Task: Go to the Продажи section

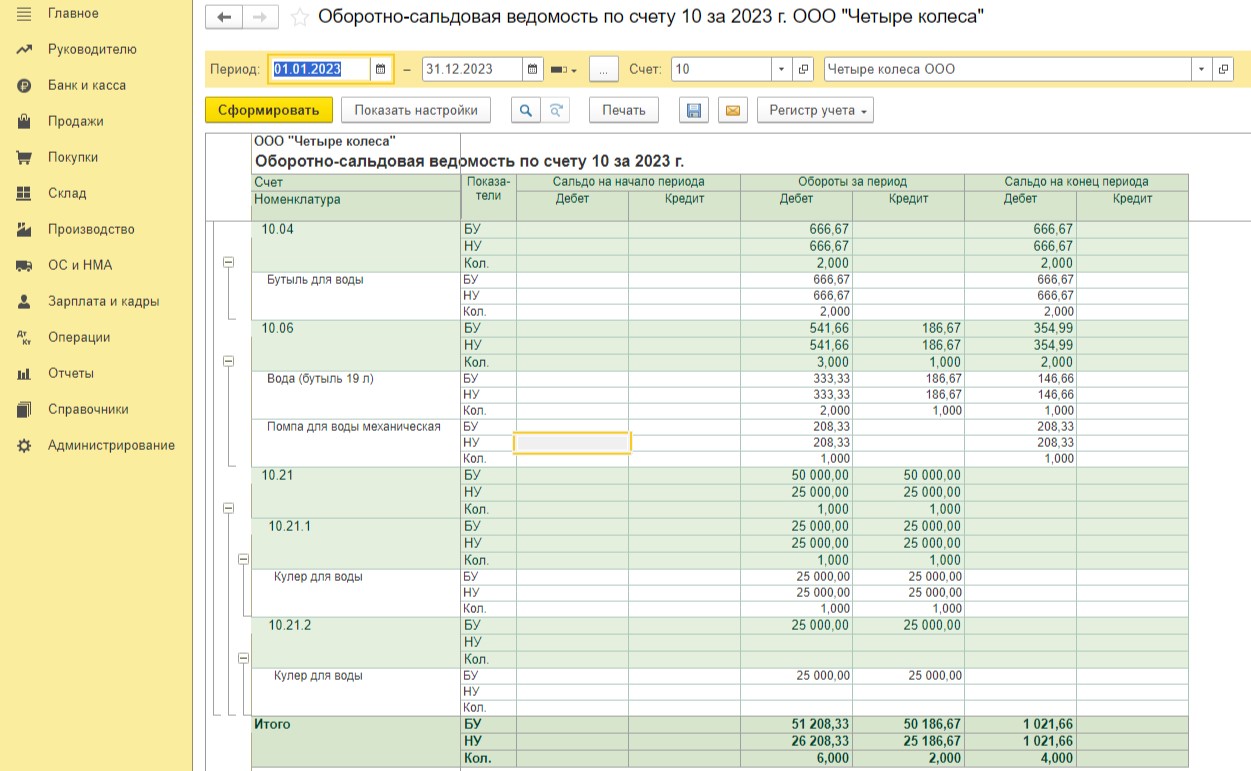Action: point(76,121)
